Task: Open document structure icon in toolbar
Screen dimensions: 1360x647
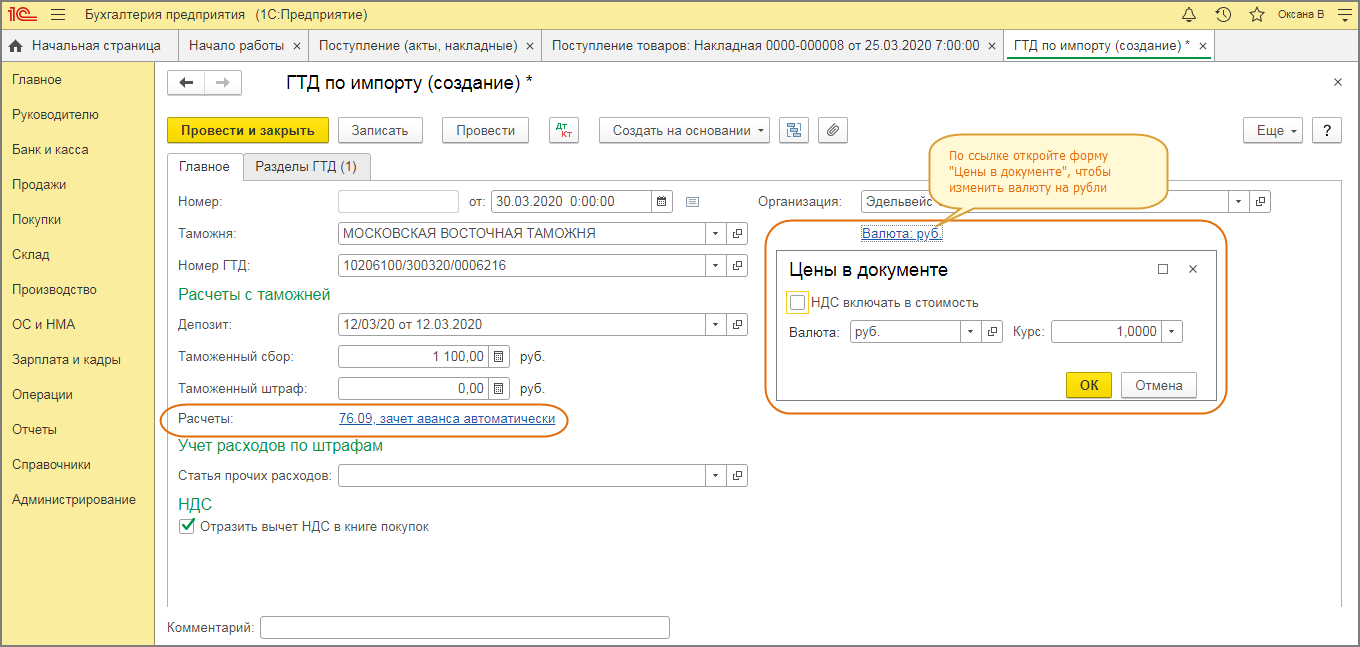Action: click(794, 130)
